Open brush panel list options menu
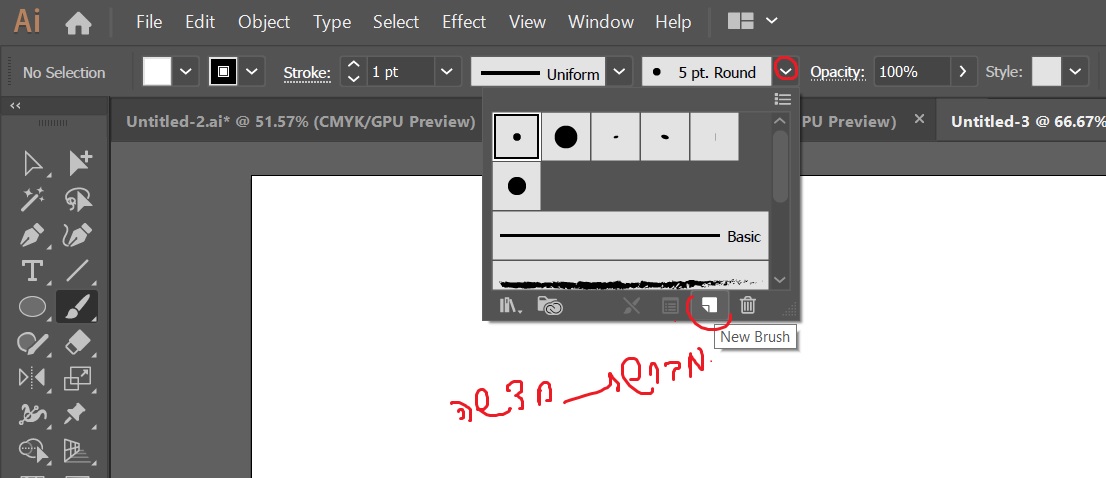Screen dimensions: 1106x478 click(783, 99)
